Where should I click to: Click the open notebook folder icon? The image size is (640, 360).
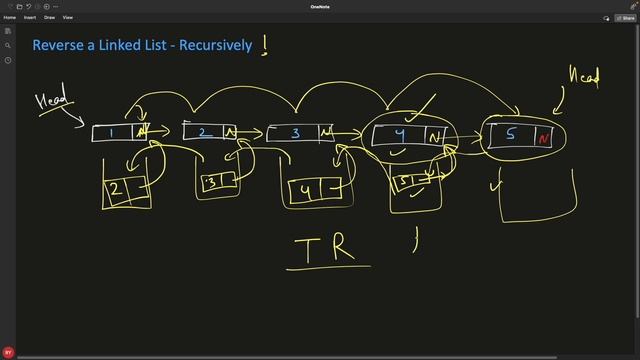pos(19,7)
